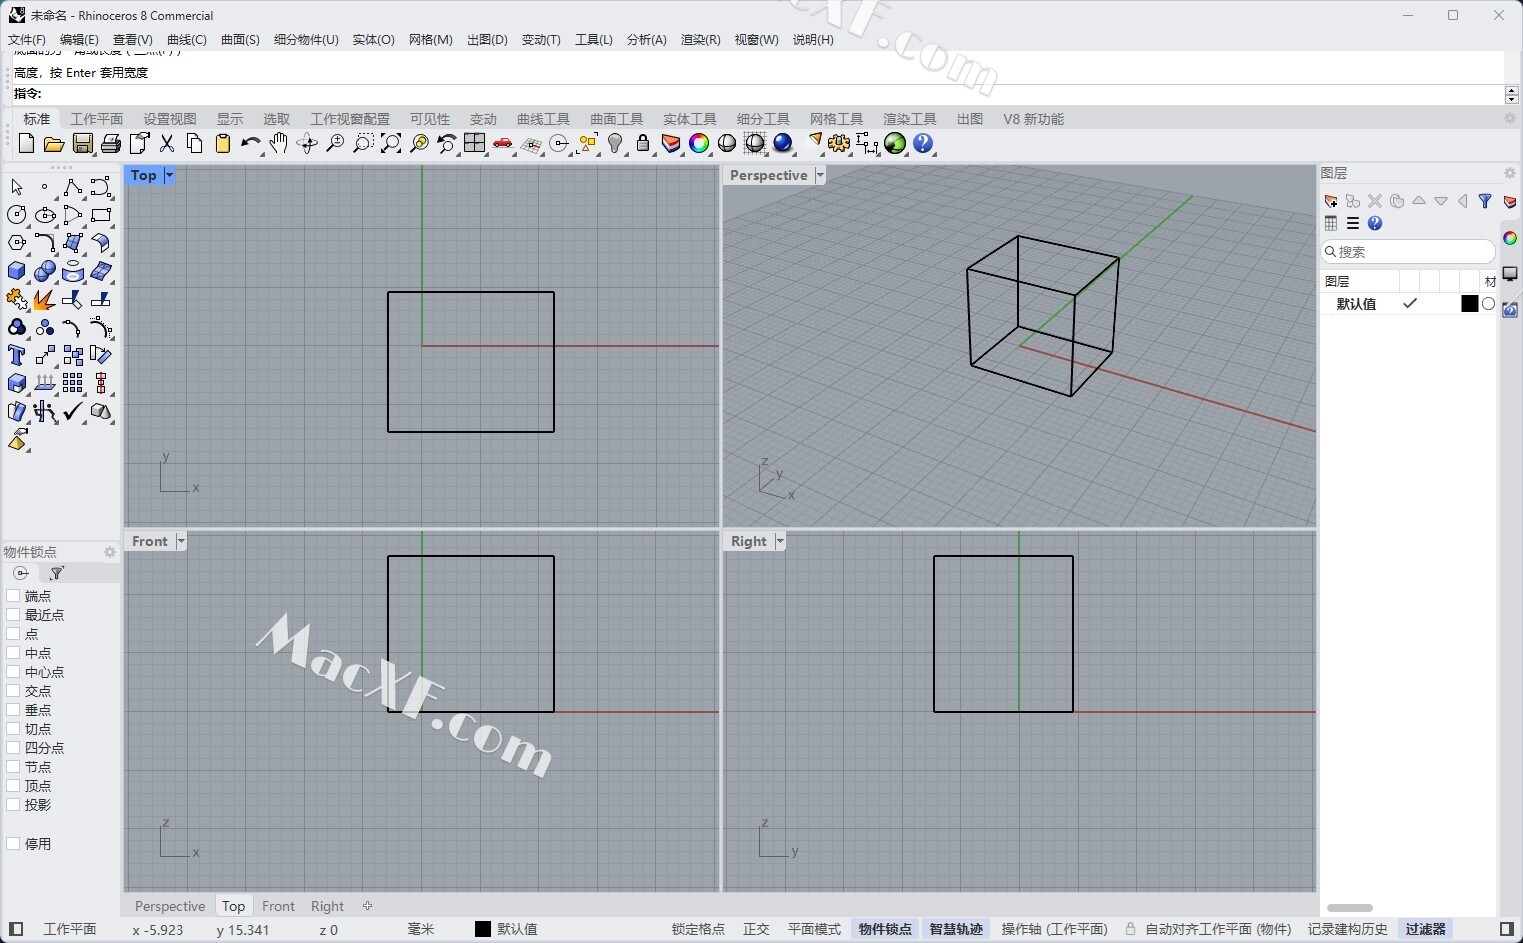
Task: Switch to the 实体工具 toolbar tab
Action: pos(690,119)
